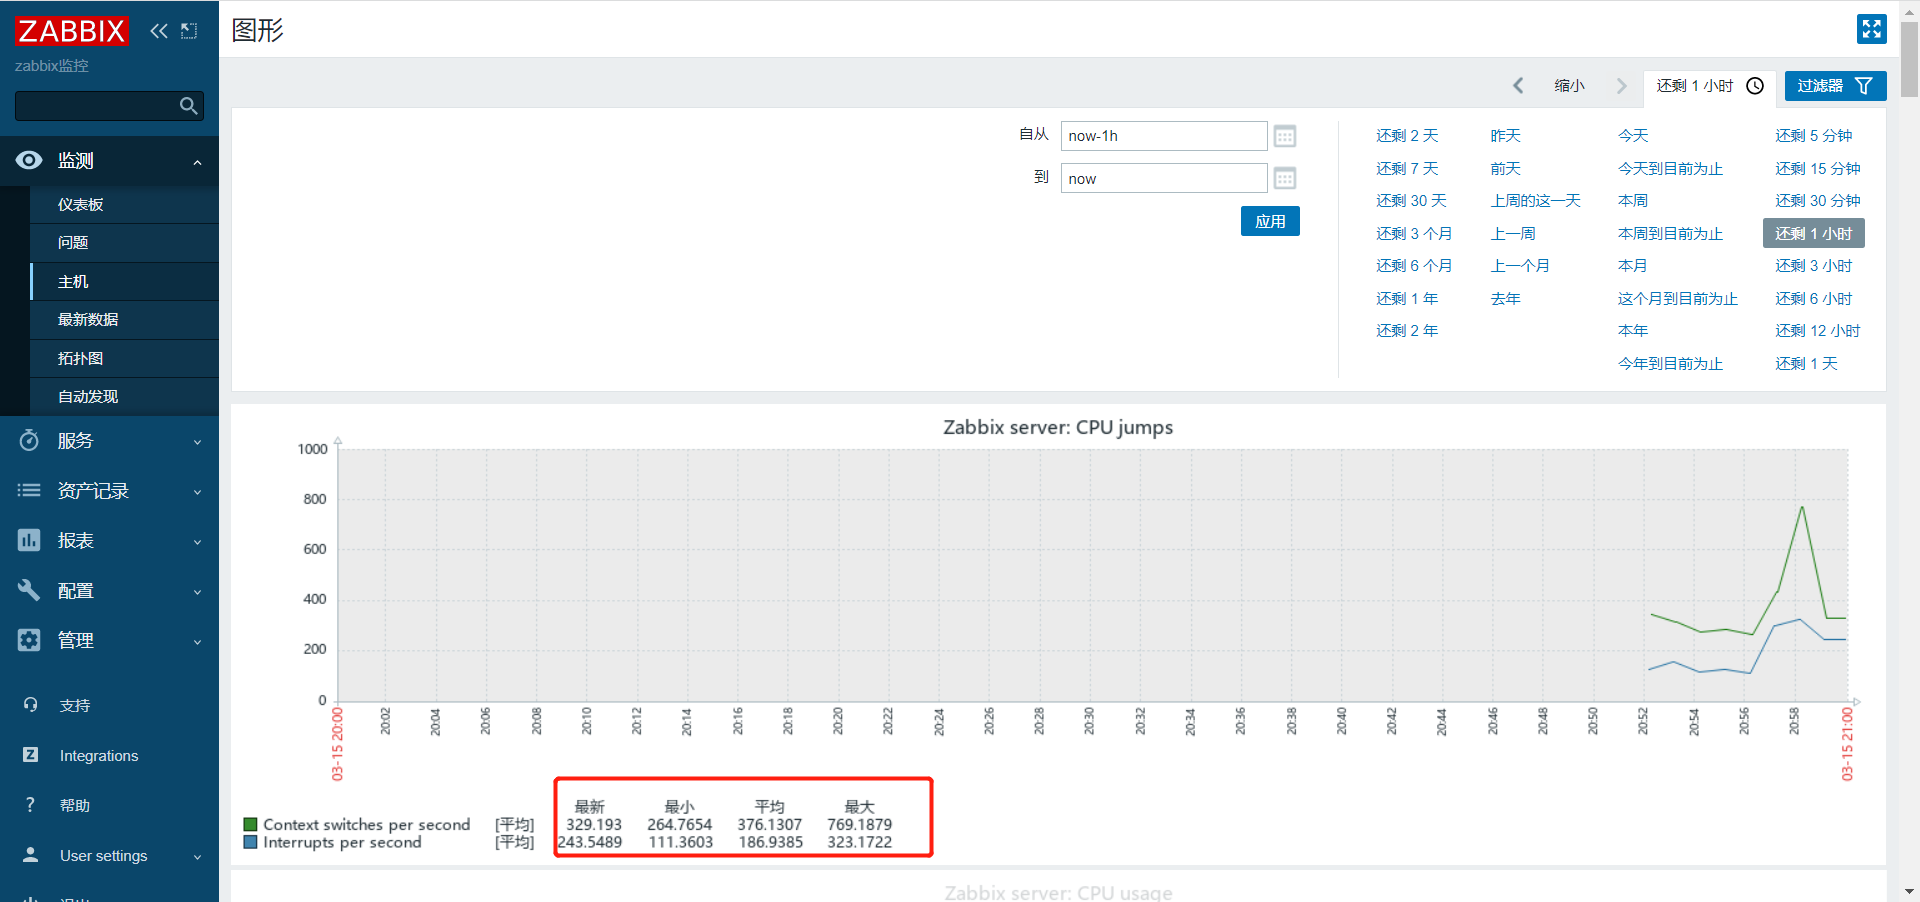This screenshot has width=1920, height=902.
Task: Open the 拓扑图 menu item
Action: tap(124, 358)
